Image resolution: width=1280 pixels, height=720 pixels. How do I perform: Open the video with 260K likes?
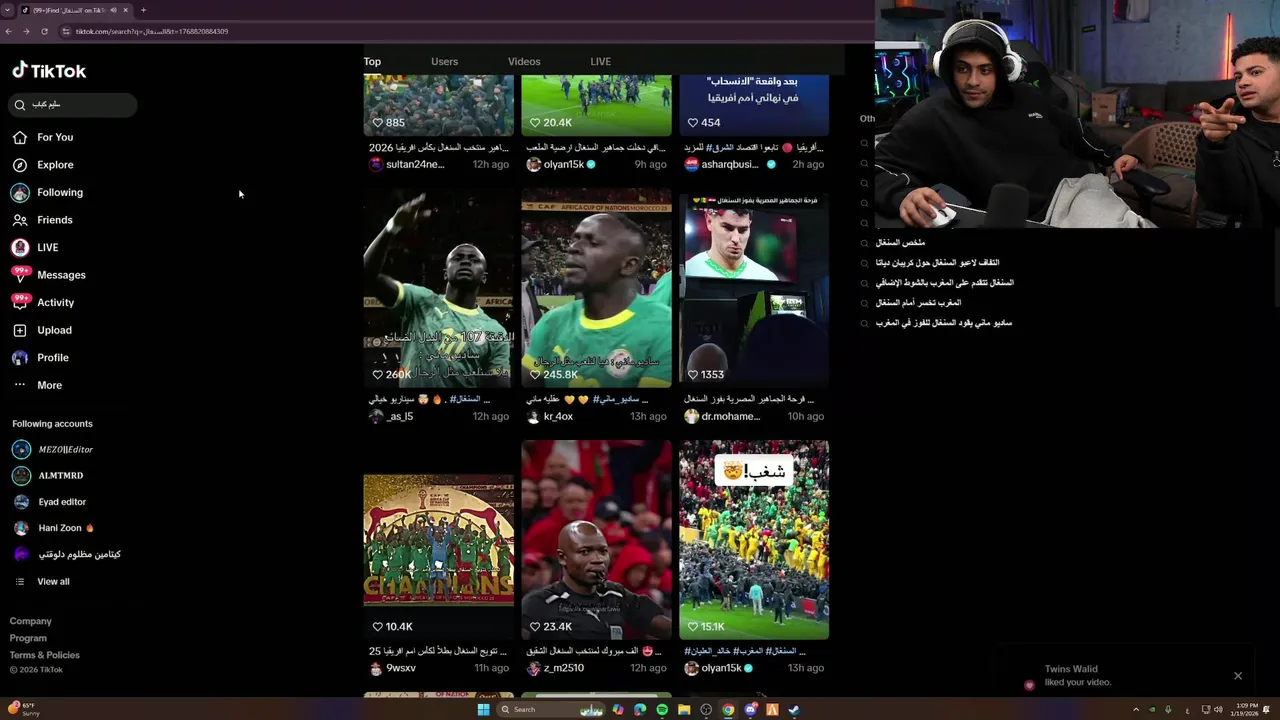click(x=438, y=288)
